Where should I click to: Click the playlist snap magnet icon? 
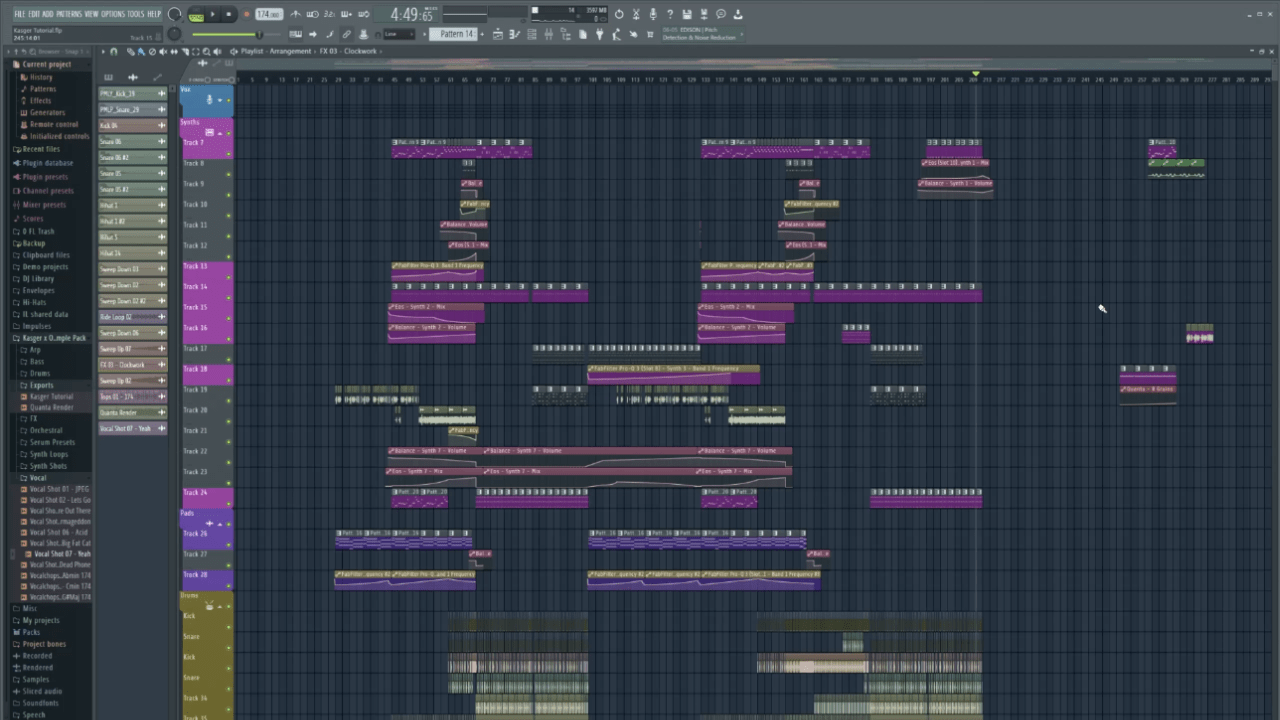click(114, 51)
